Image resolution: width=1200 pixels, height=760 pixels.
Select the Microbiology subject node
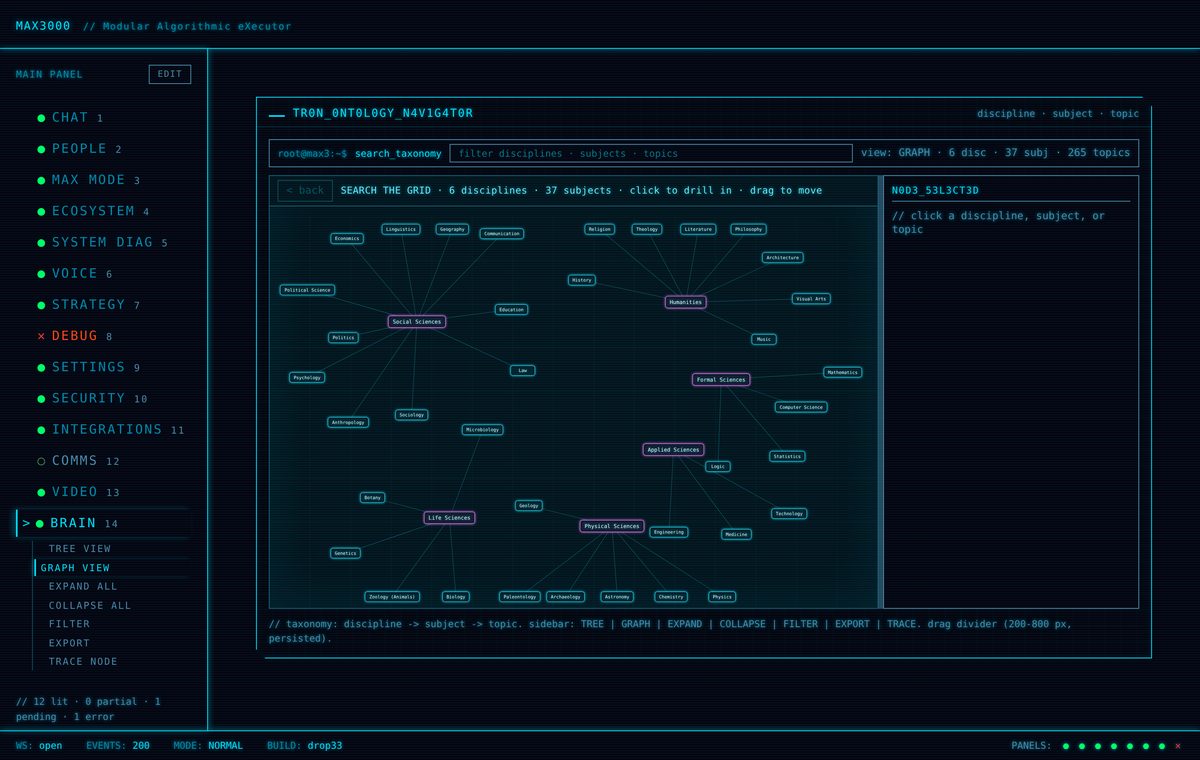pyautogui.click(x=482, y=430)
